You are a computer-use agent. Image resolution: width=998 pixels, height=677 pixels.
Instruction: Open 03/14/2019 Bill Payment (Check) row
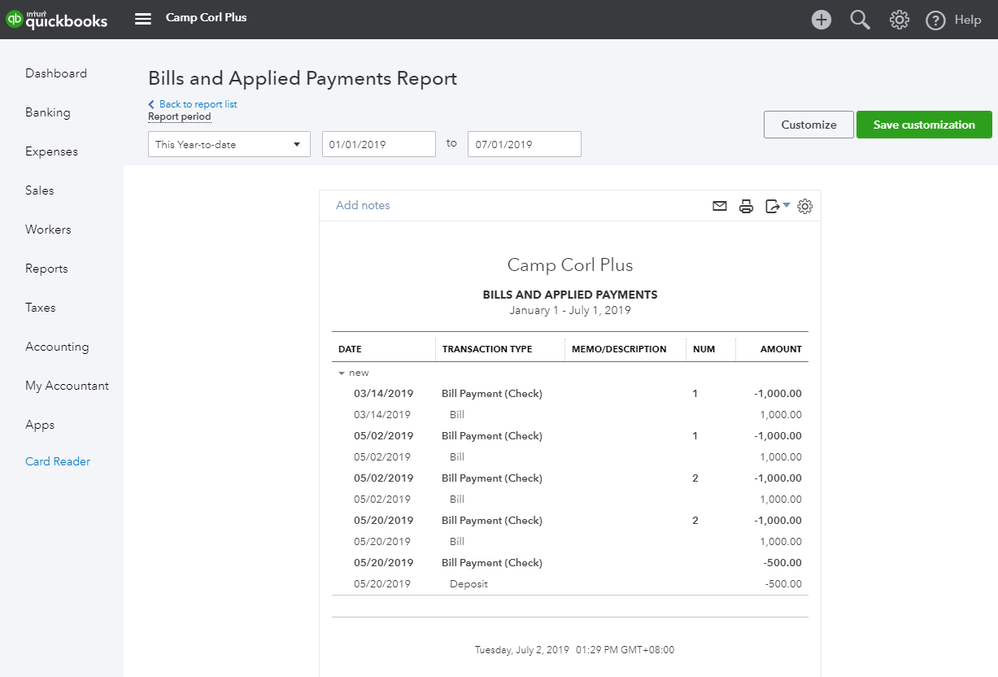570,394
